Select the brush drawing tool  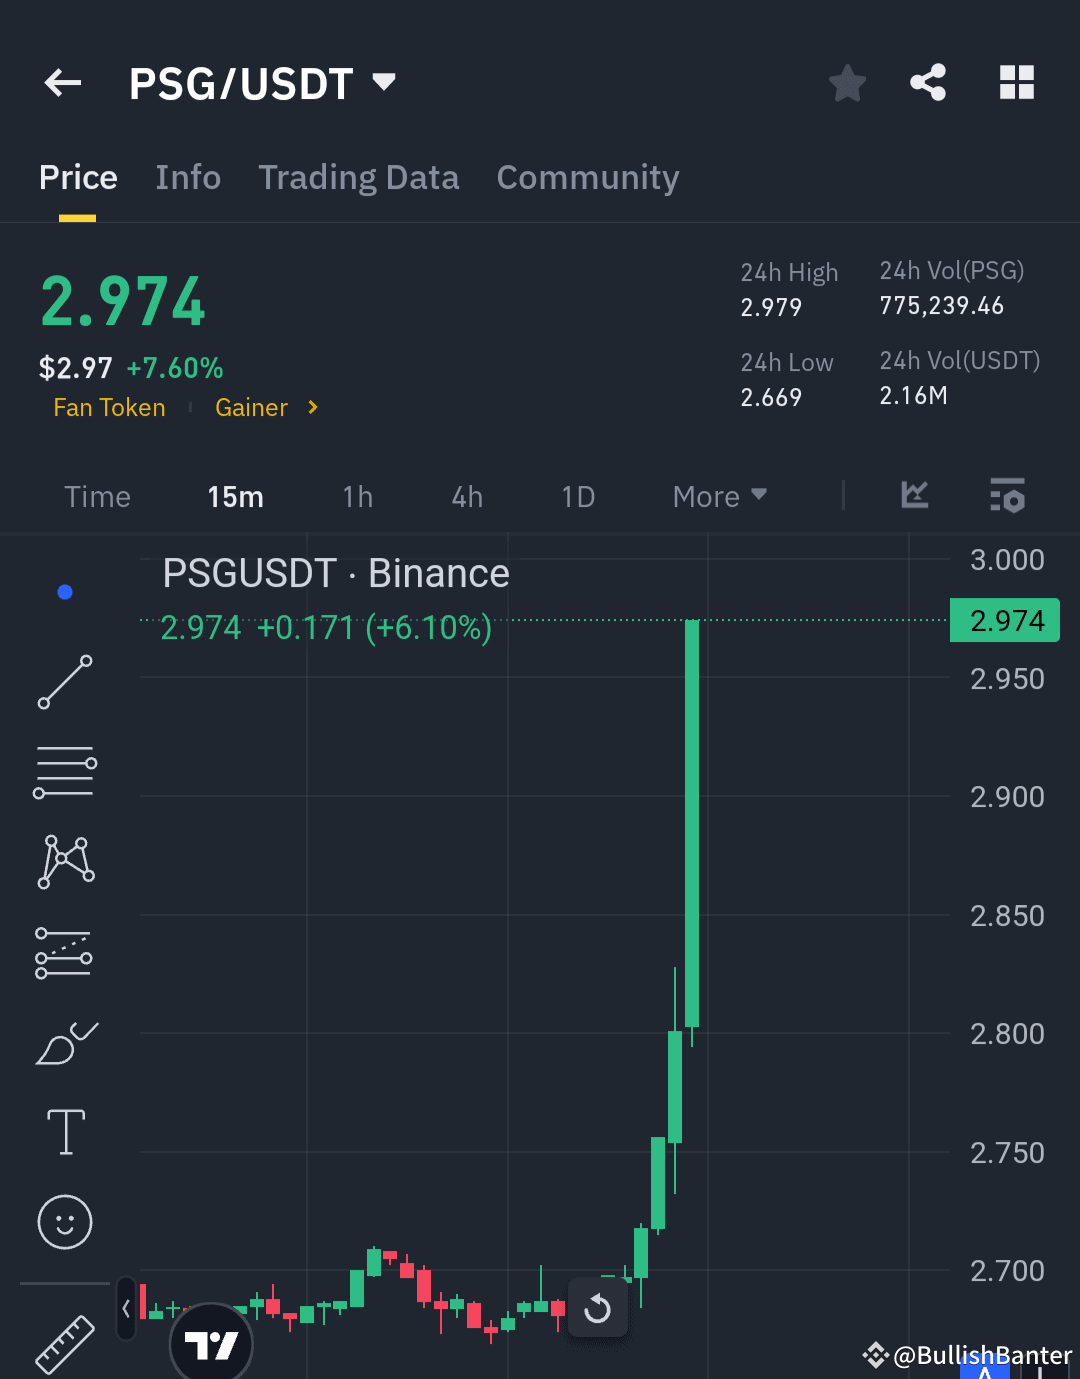[x=64, y=1042]
